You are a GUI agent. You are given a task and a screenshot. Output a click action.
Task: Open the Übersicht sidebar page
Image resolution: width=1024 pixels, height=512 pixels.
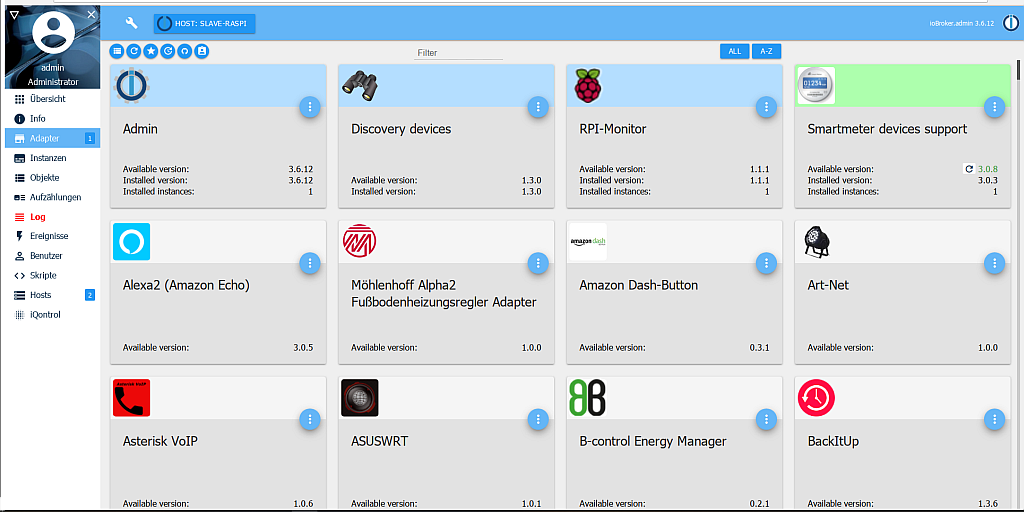[52, 99]
